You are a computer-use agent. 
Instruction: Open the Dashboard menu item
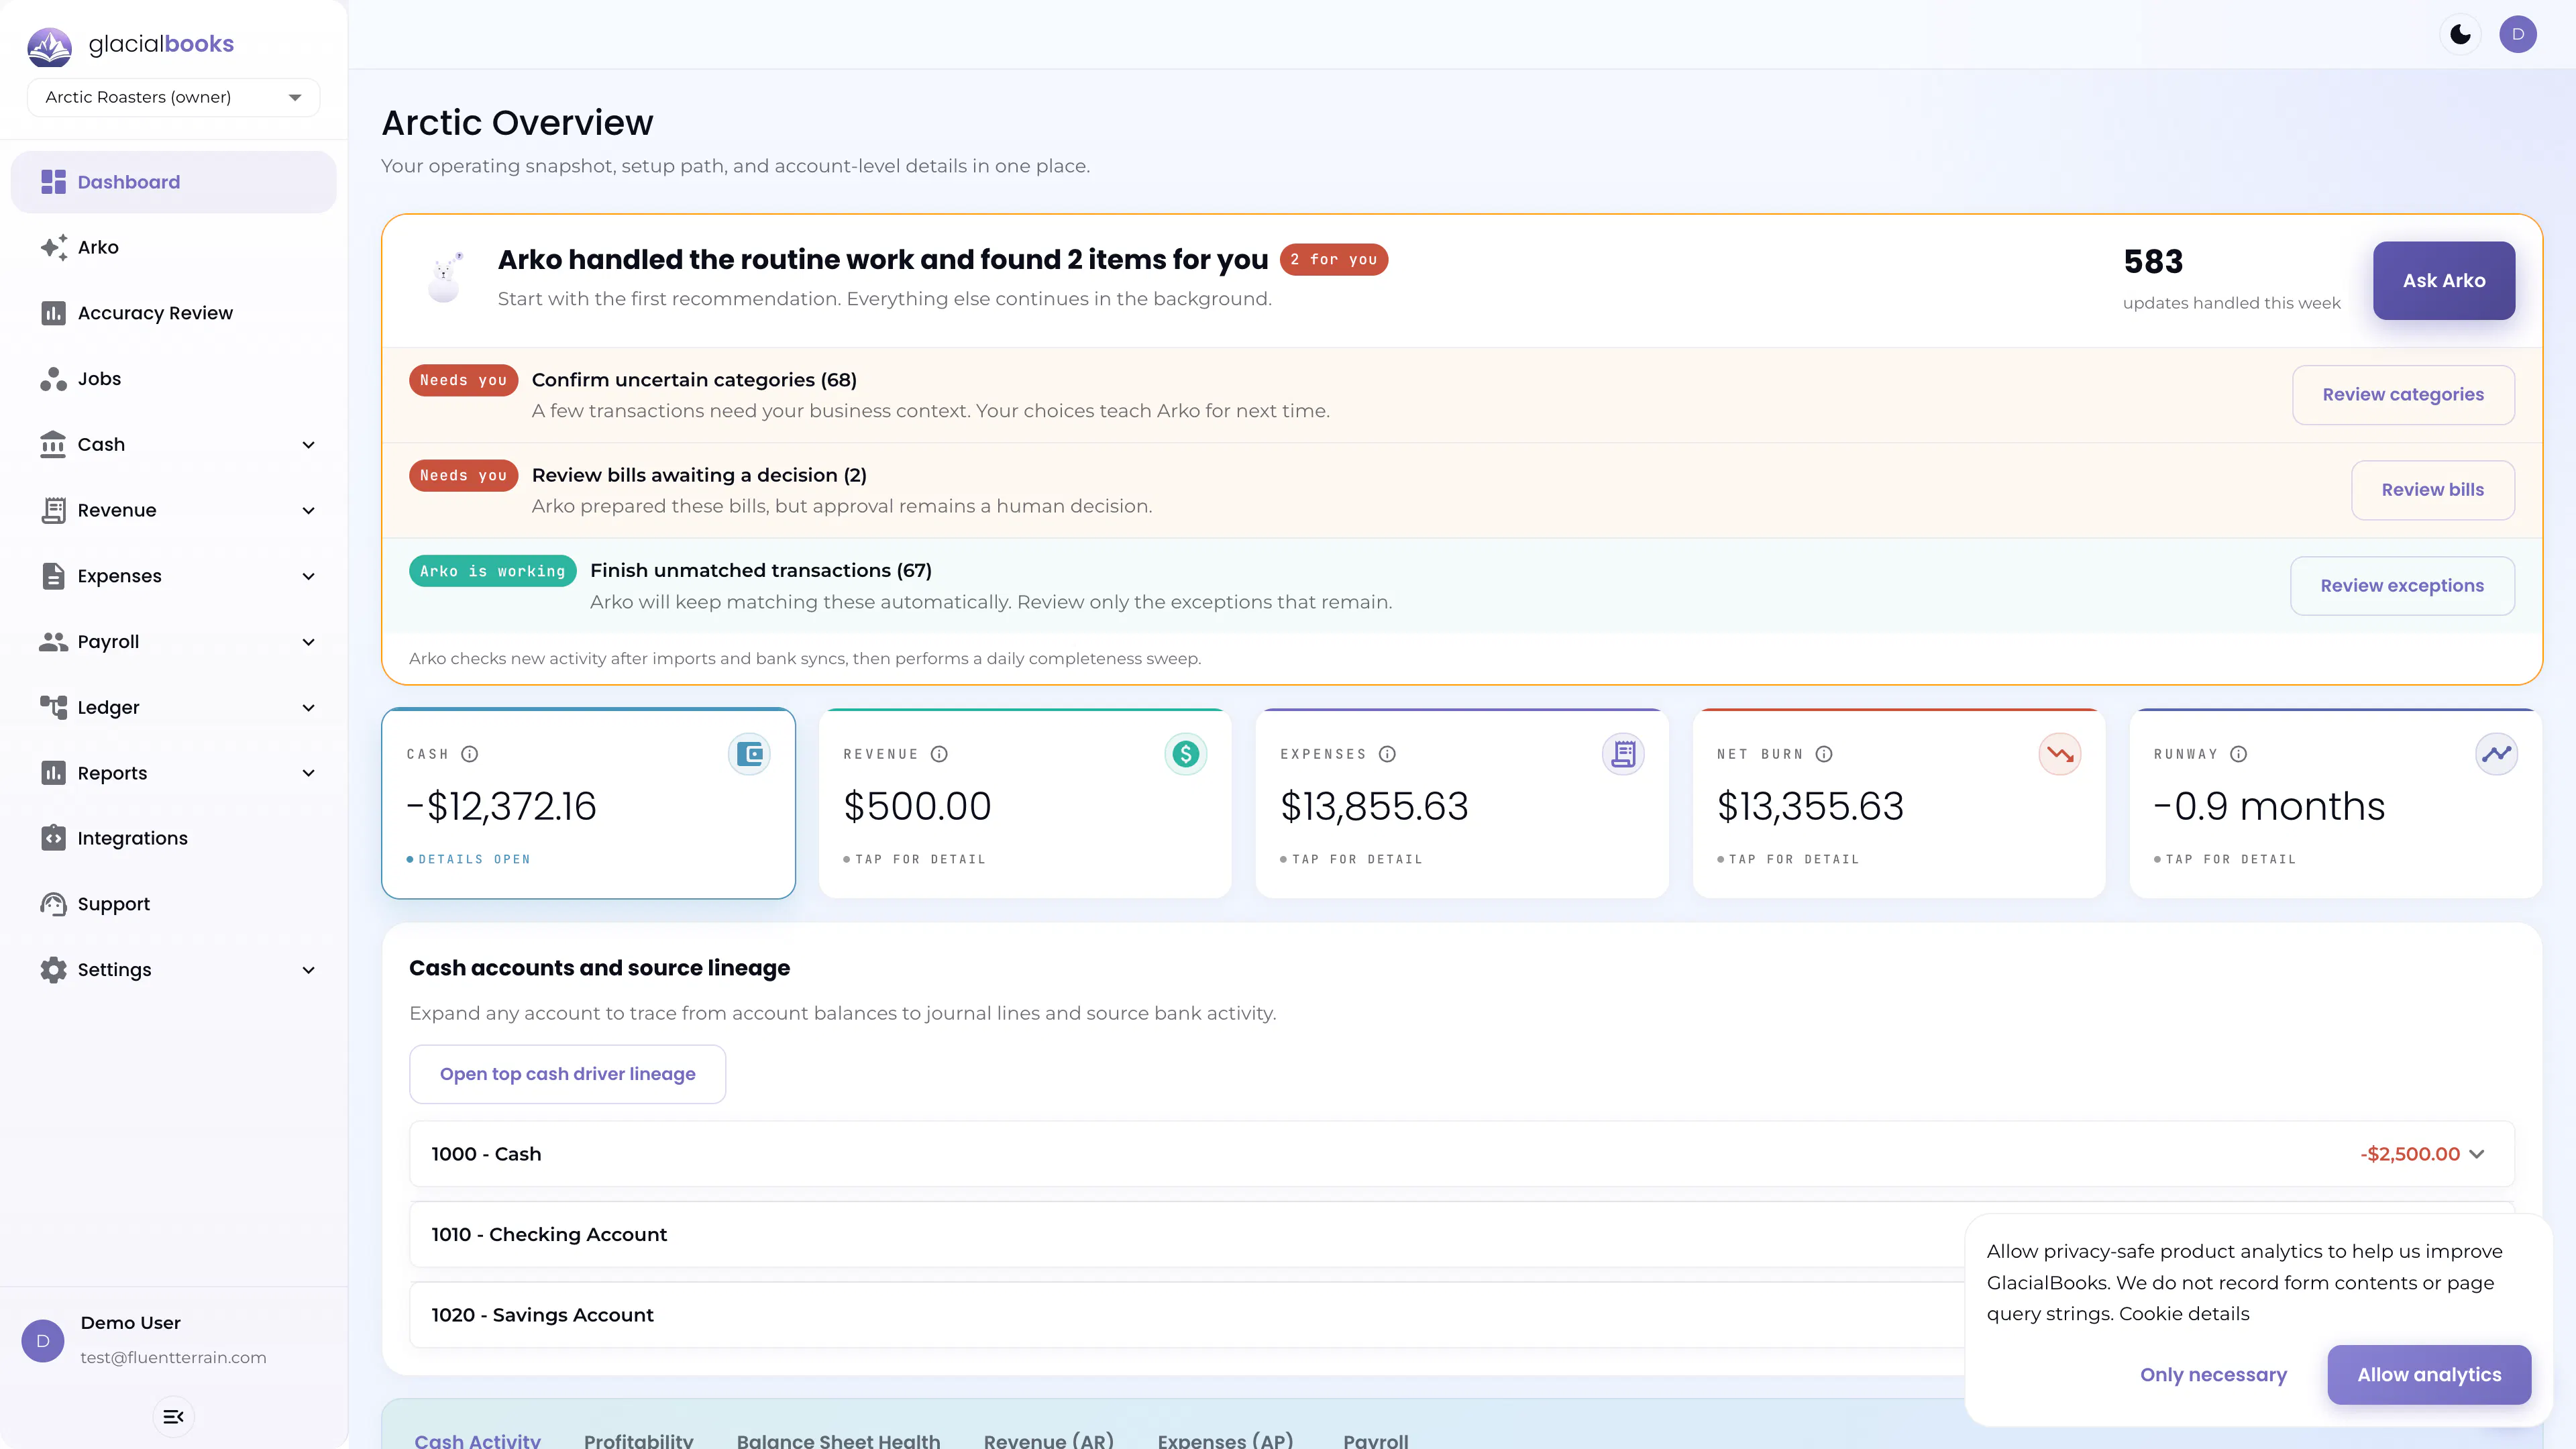tap(174, 182)
